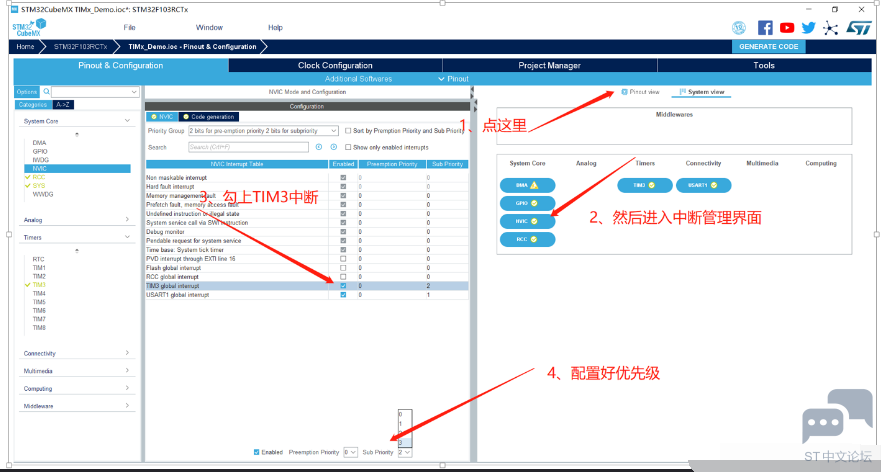Enable RCC global interrupt checkbox
Viewport: 881px width, 472px height.
coord(343,277)
